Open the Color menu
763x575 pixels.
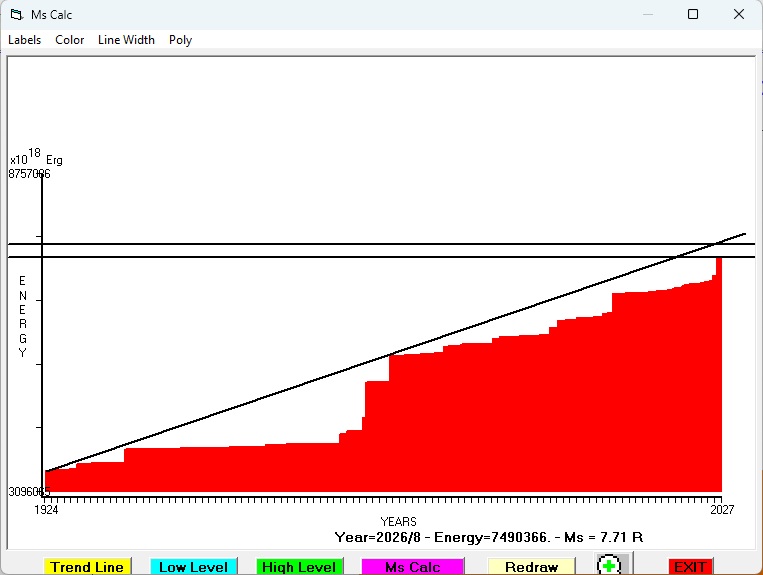click(x=70, y=40)
